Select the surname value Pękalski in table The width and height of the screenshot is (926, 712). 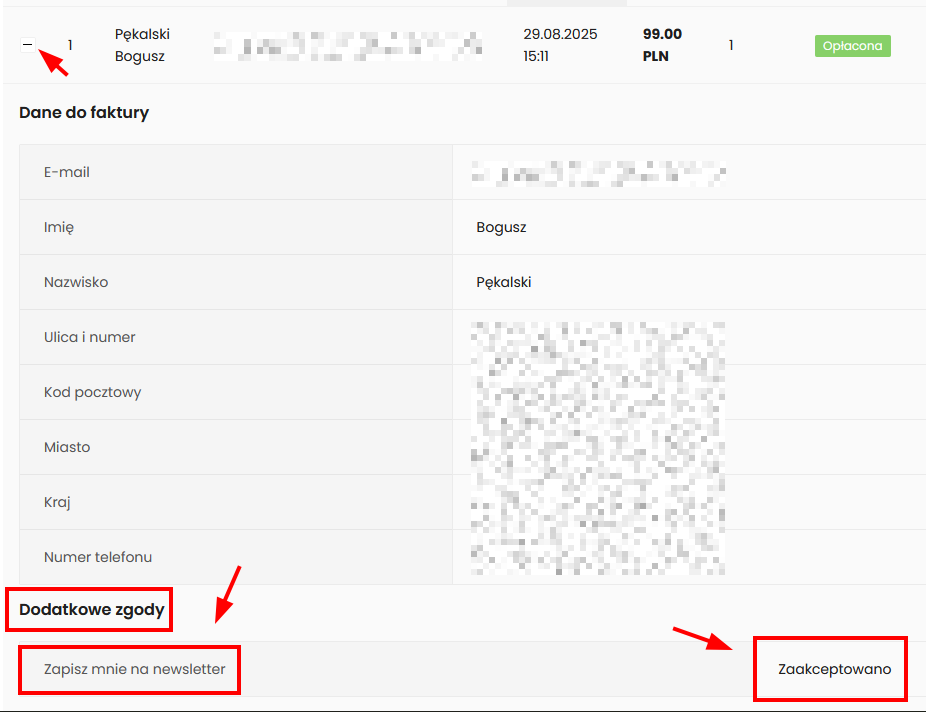[x=504, y=282]
